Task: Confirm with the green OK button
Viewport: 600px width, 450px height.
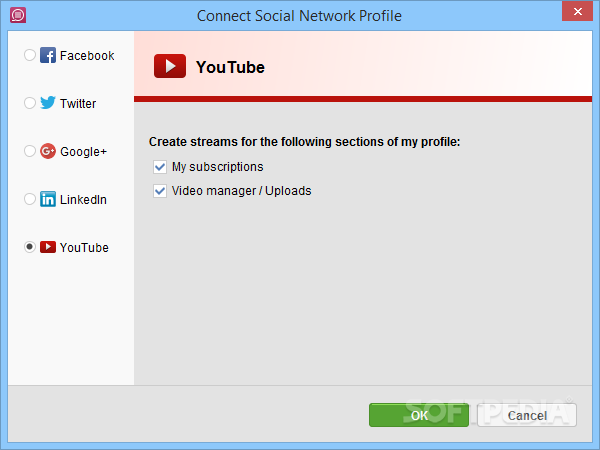Action: 419,415
